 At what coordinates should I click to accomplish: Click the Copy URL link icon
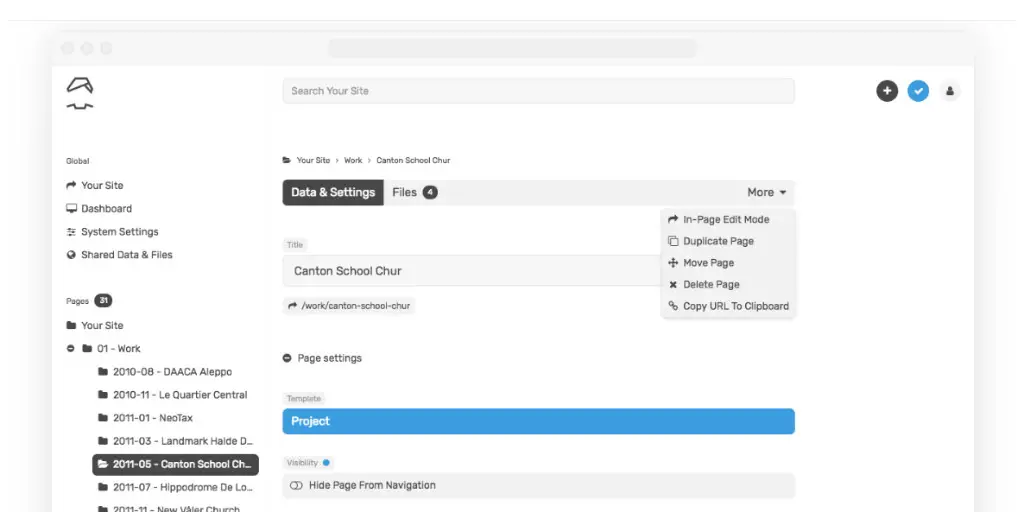point(673,306)
